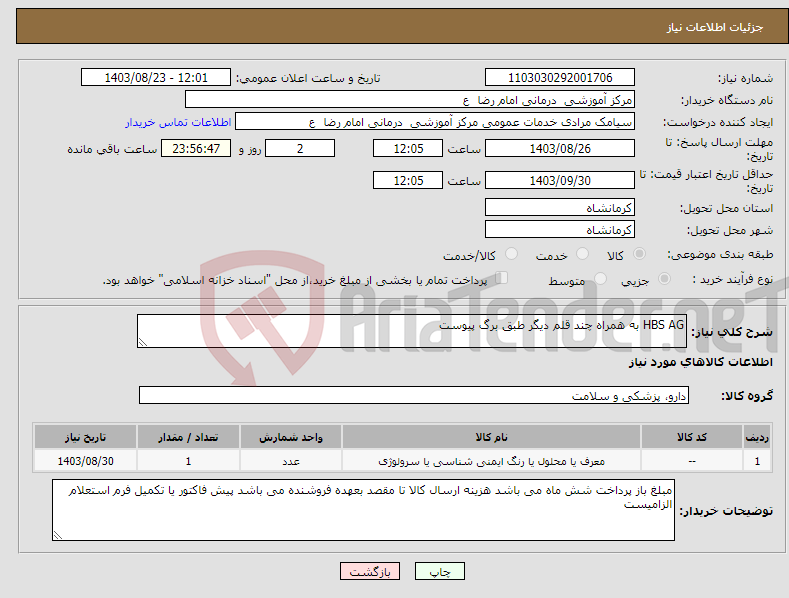Click the announcement date field 1403/08/23 - 12:01

155,78
